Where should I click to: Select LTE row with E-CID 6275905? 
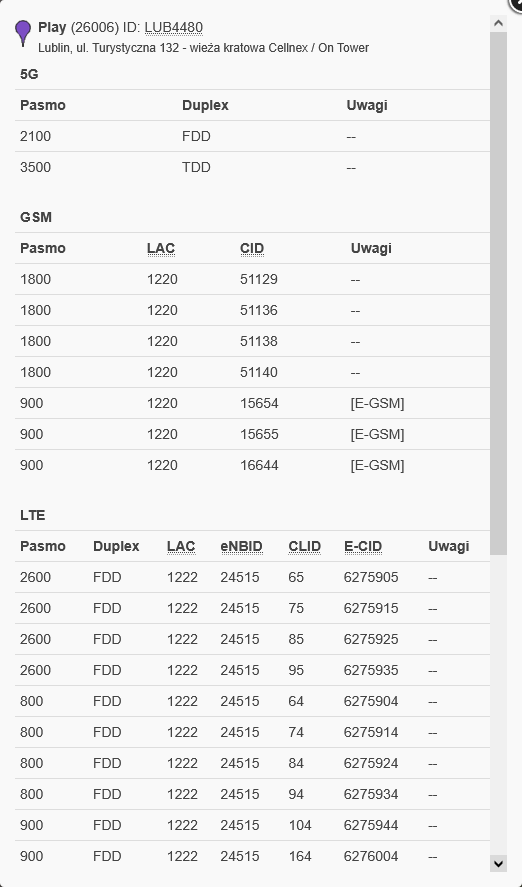click(x=252, y=578)
